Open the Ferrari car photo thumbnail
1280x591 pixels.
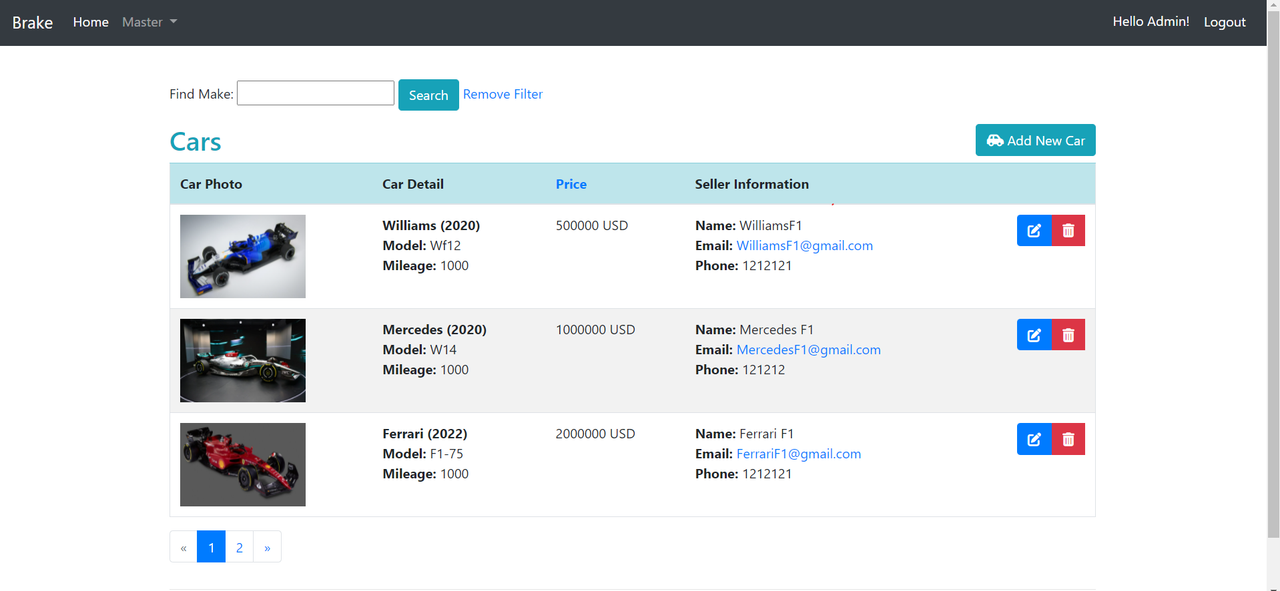tap(243, 464)
